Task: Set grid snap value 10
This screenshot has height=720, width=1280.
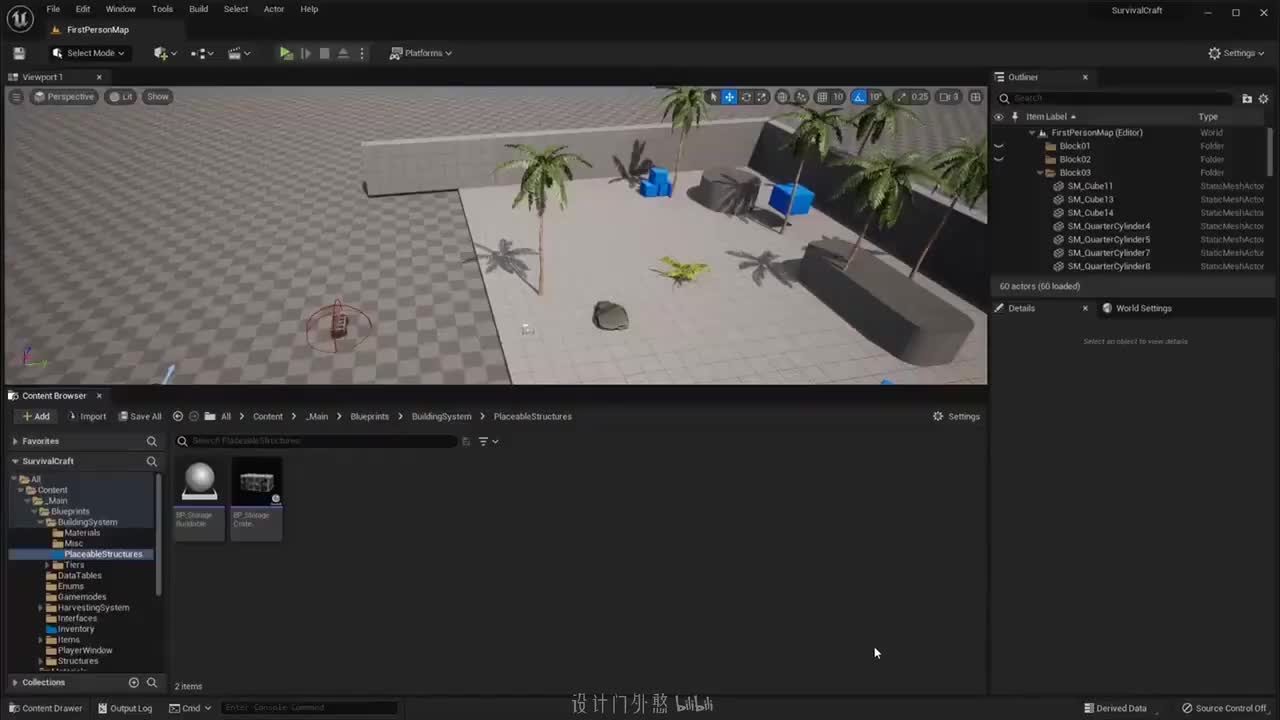Action: point(838,97)
